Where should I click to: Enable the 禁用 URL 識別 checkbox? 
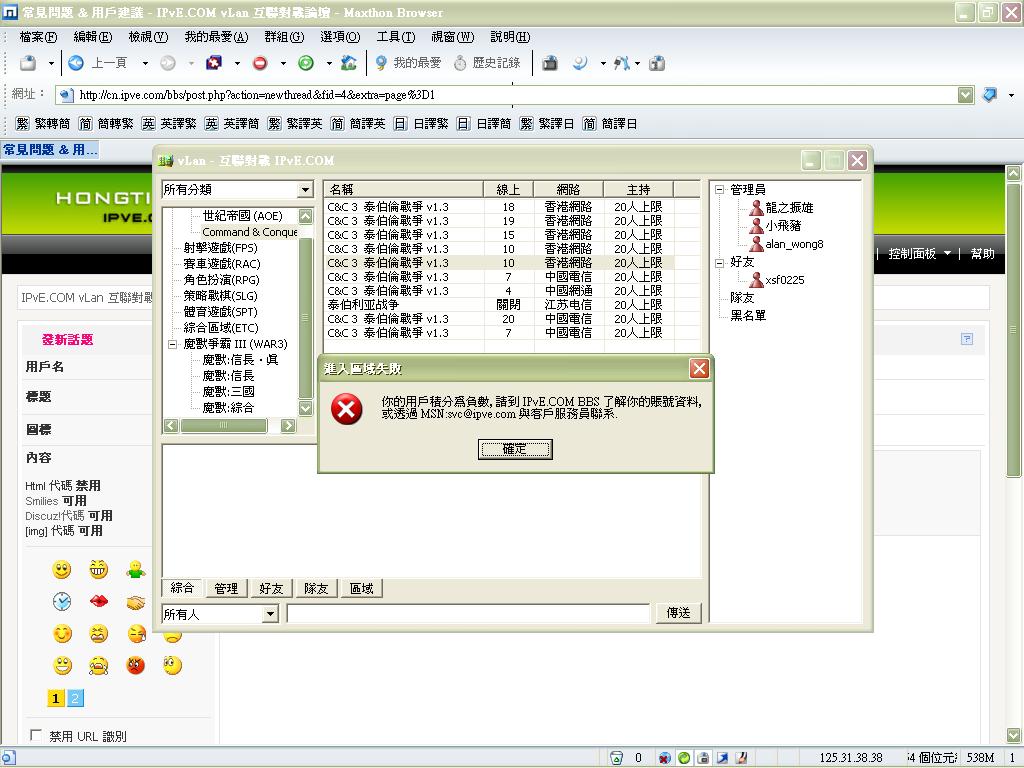[37, 736]
